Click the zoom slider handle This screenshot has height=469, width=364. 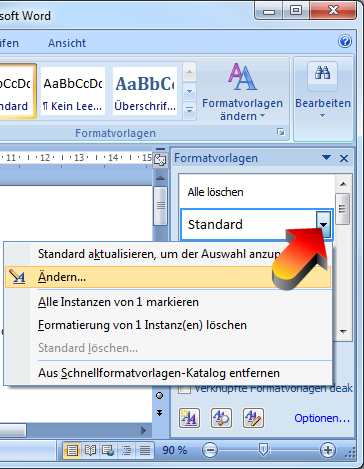coord(264,450)
